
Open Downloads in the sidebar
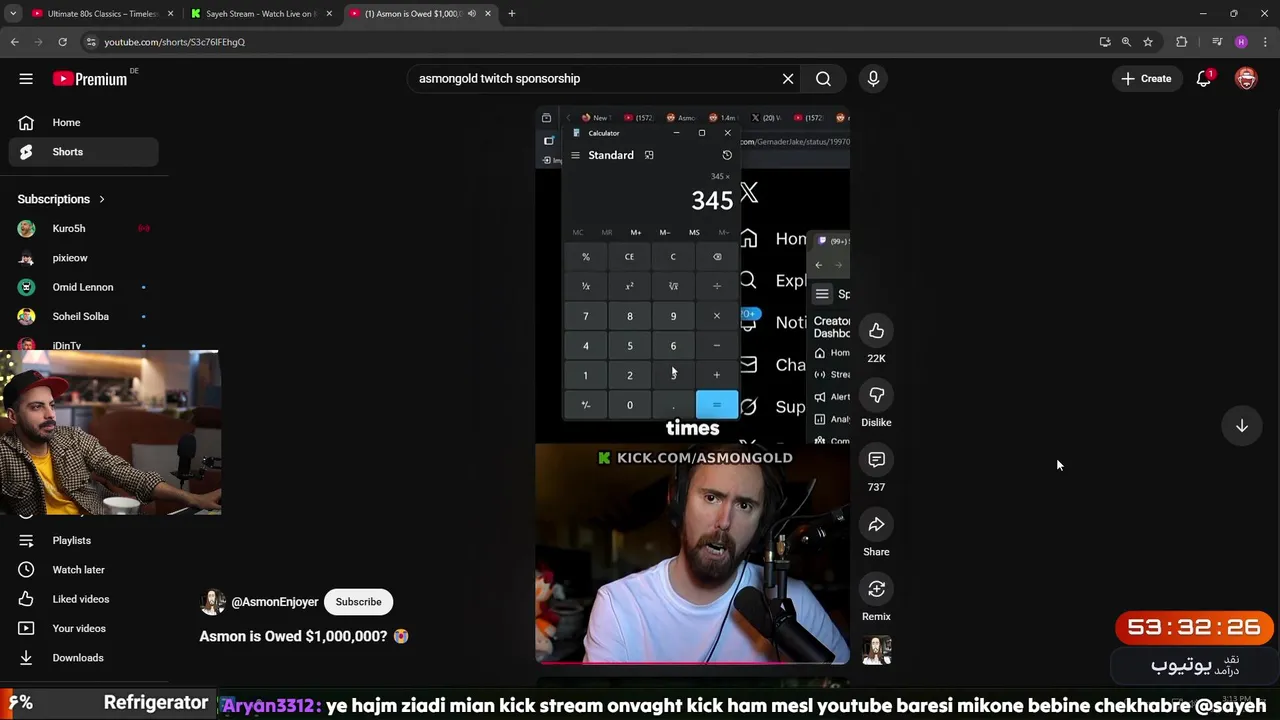pos(84,658)
